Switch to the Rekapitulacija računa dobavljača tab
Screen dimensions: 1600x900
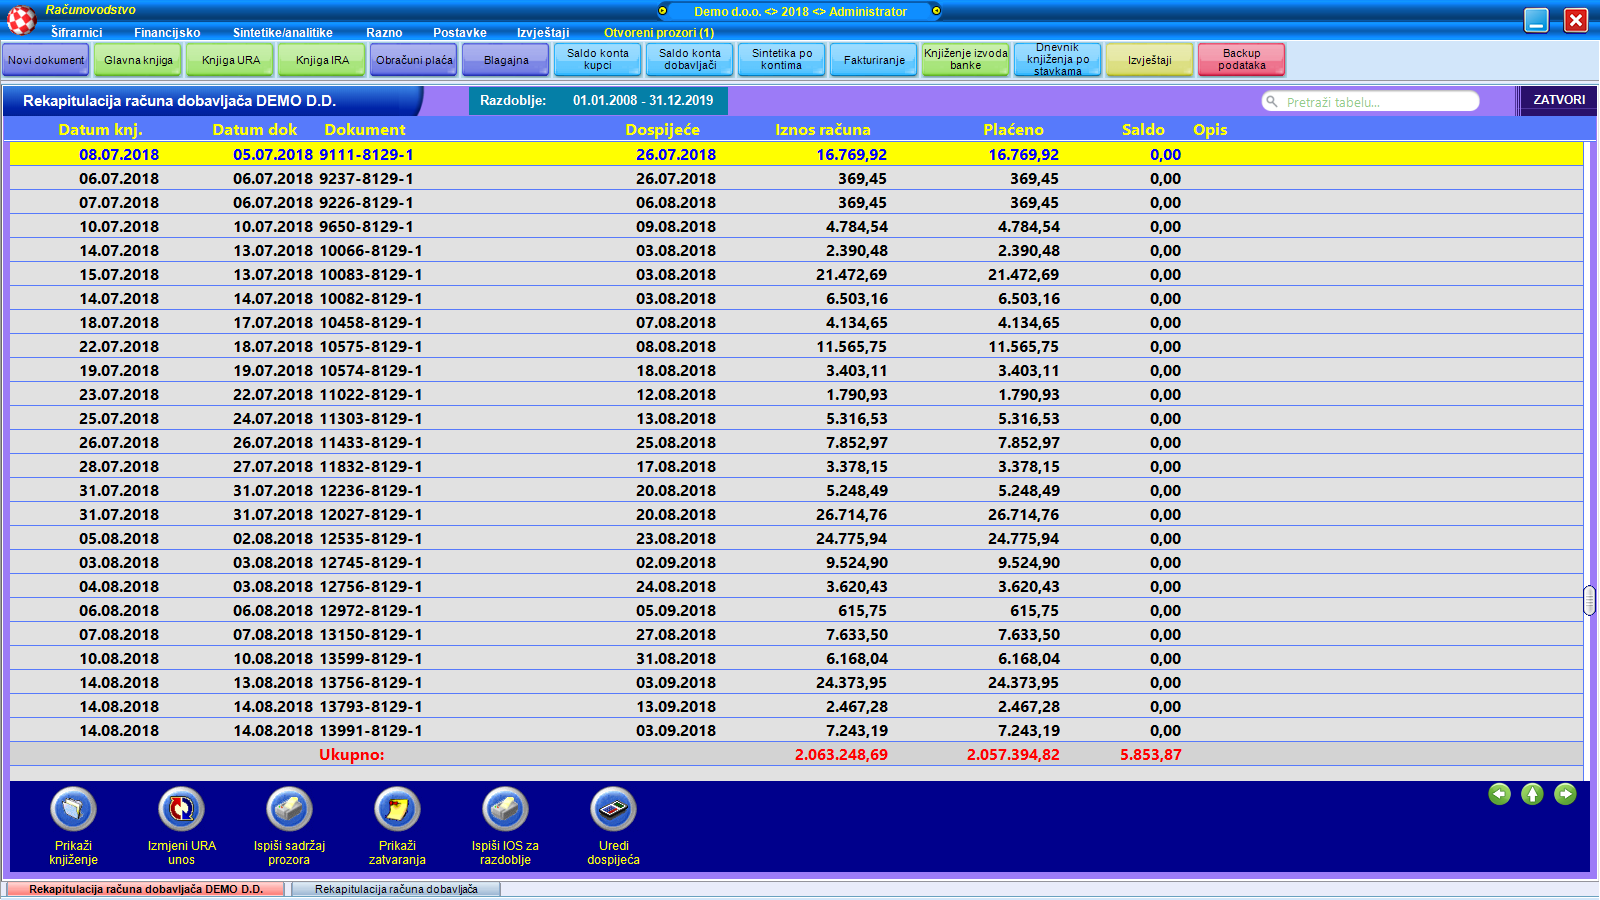[396, 889]
